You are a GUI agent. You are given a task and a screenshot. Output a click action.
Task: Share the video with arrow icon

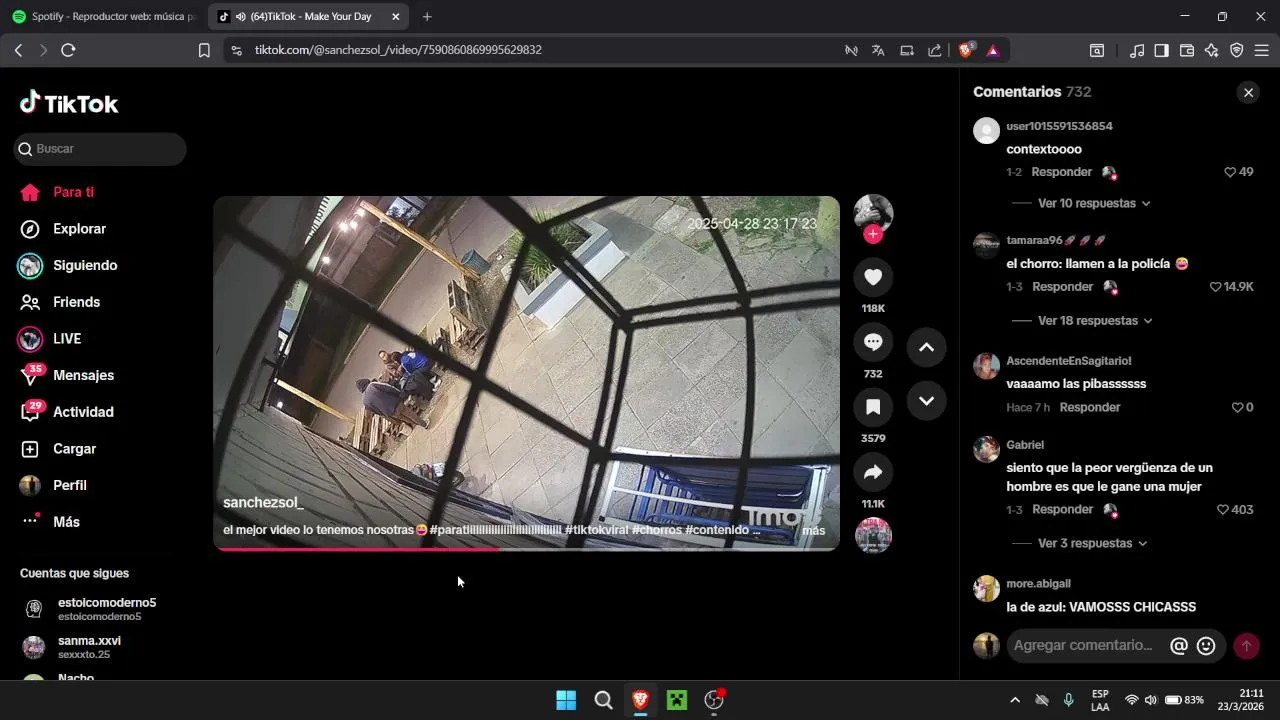click(x=873, y=472)
